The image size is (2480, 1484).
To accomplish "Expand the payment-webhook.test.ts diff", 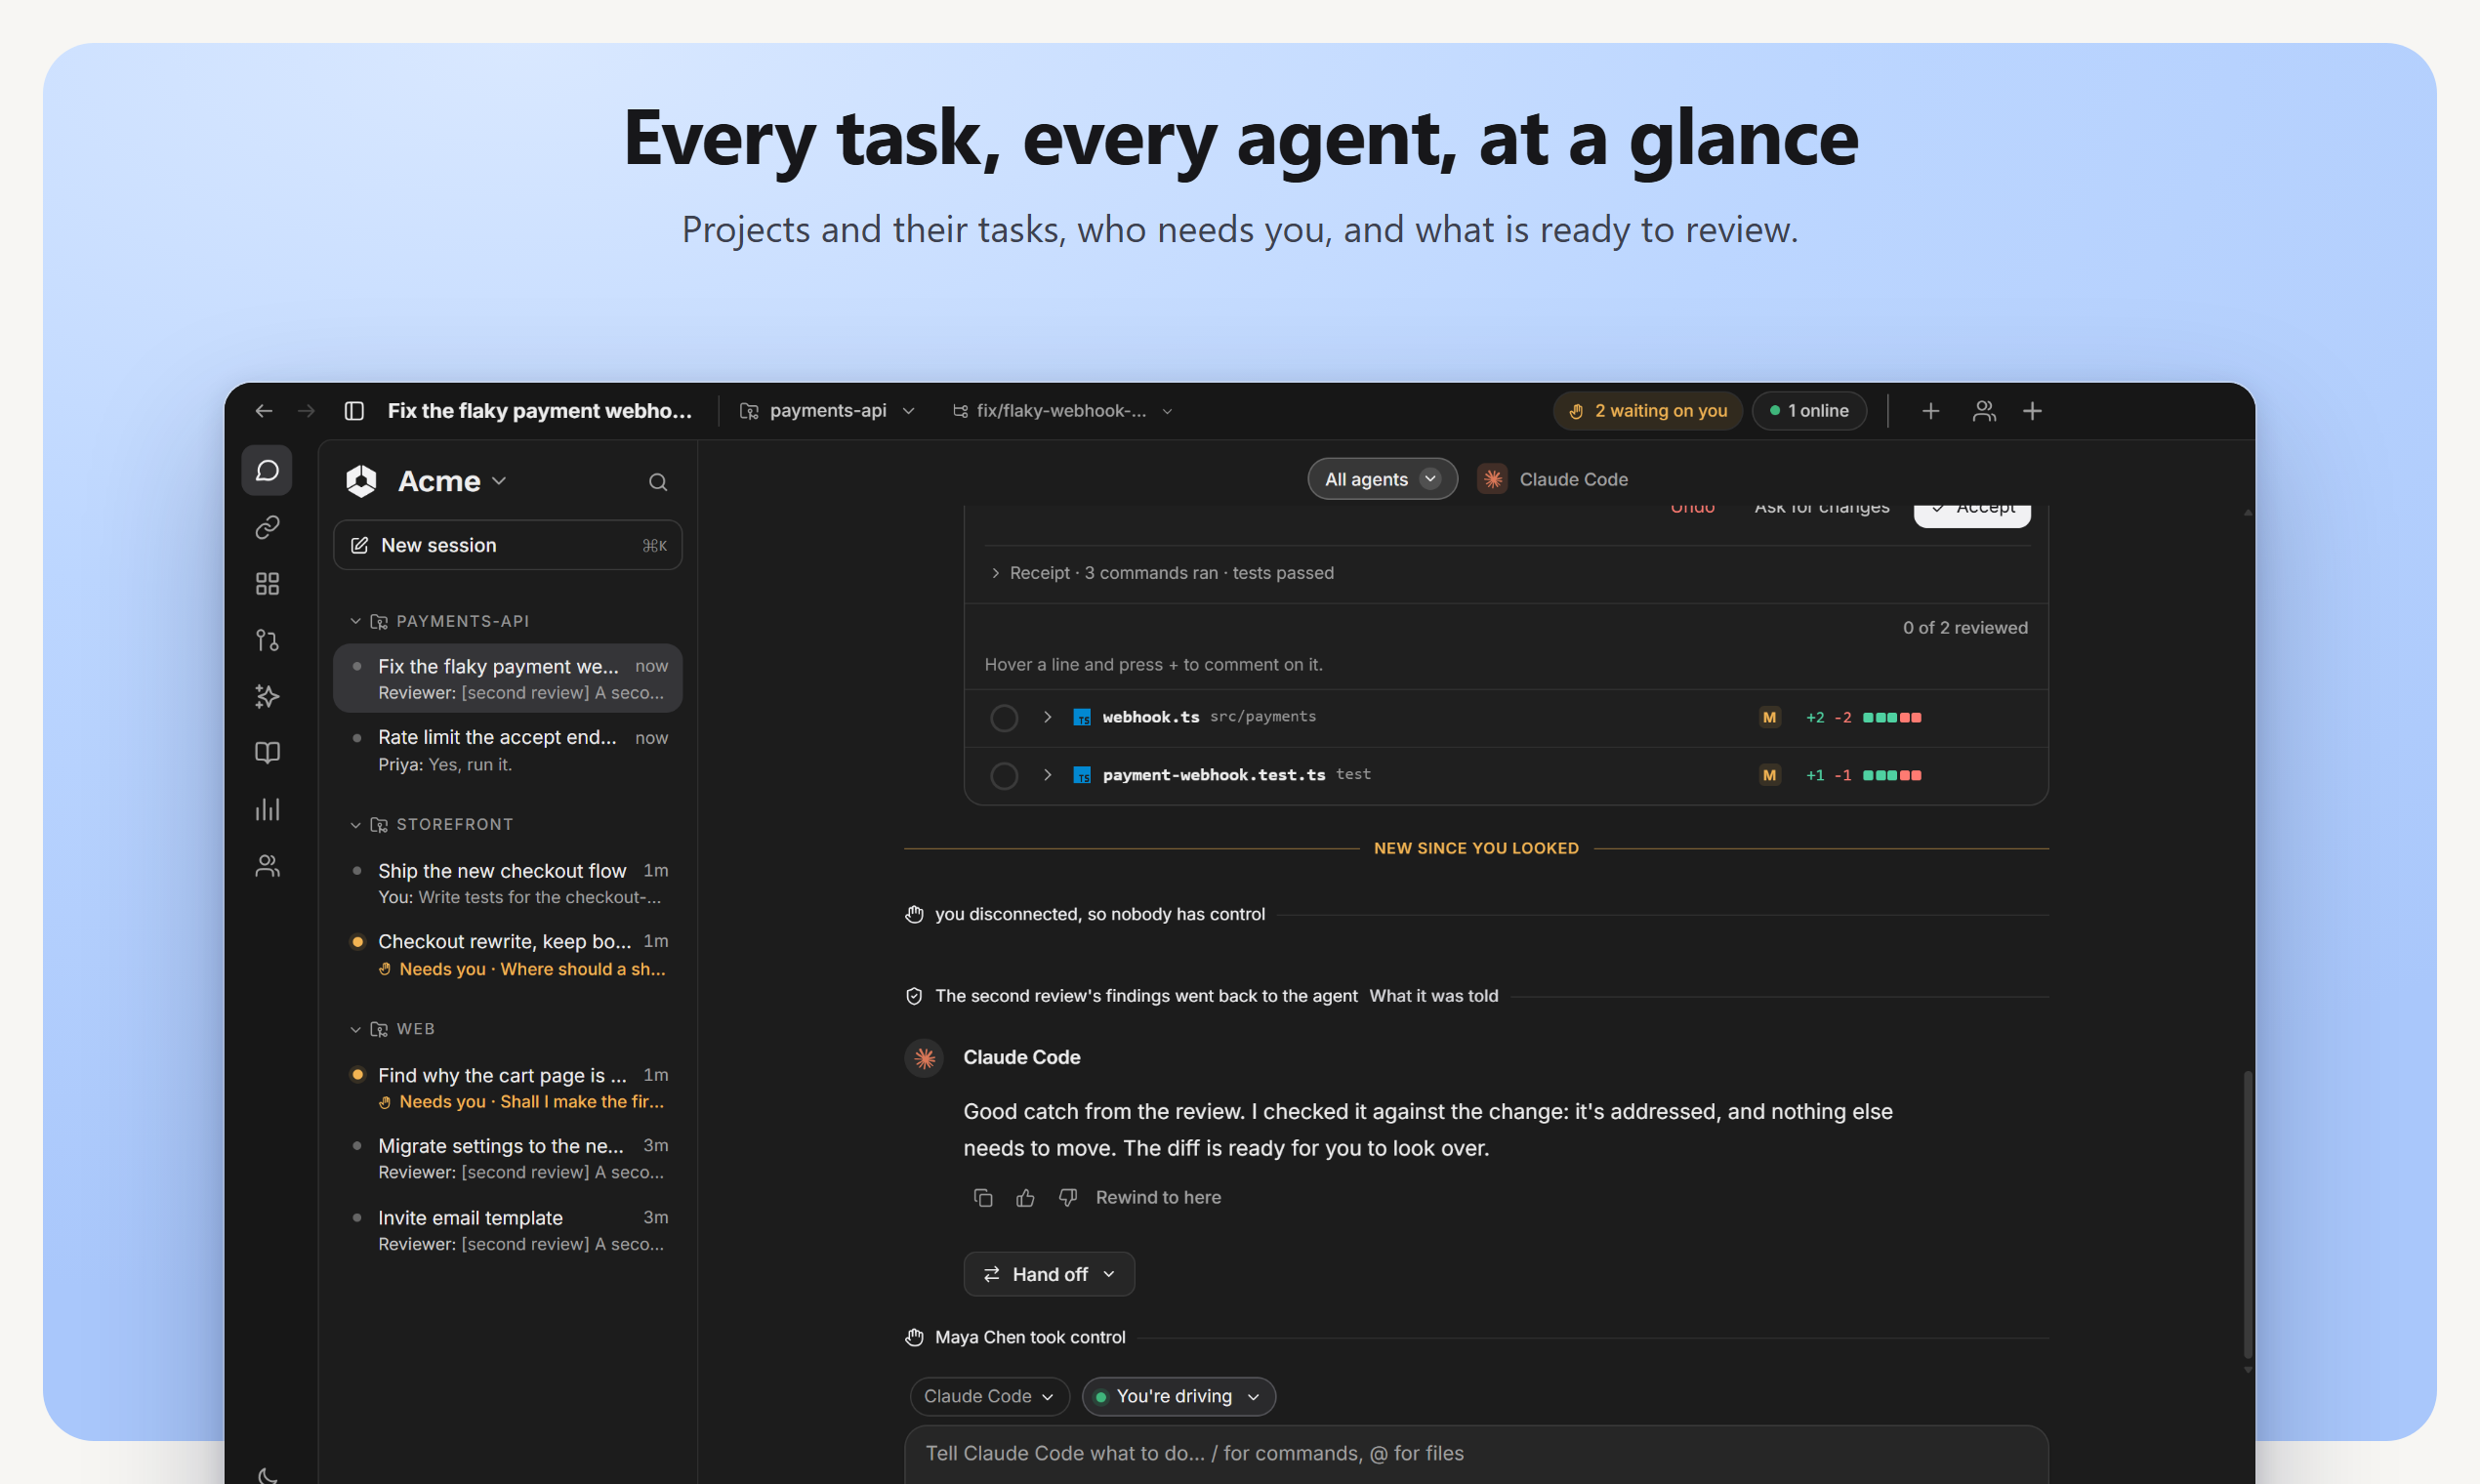I will [x=1047, y=775].
